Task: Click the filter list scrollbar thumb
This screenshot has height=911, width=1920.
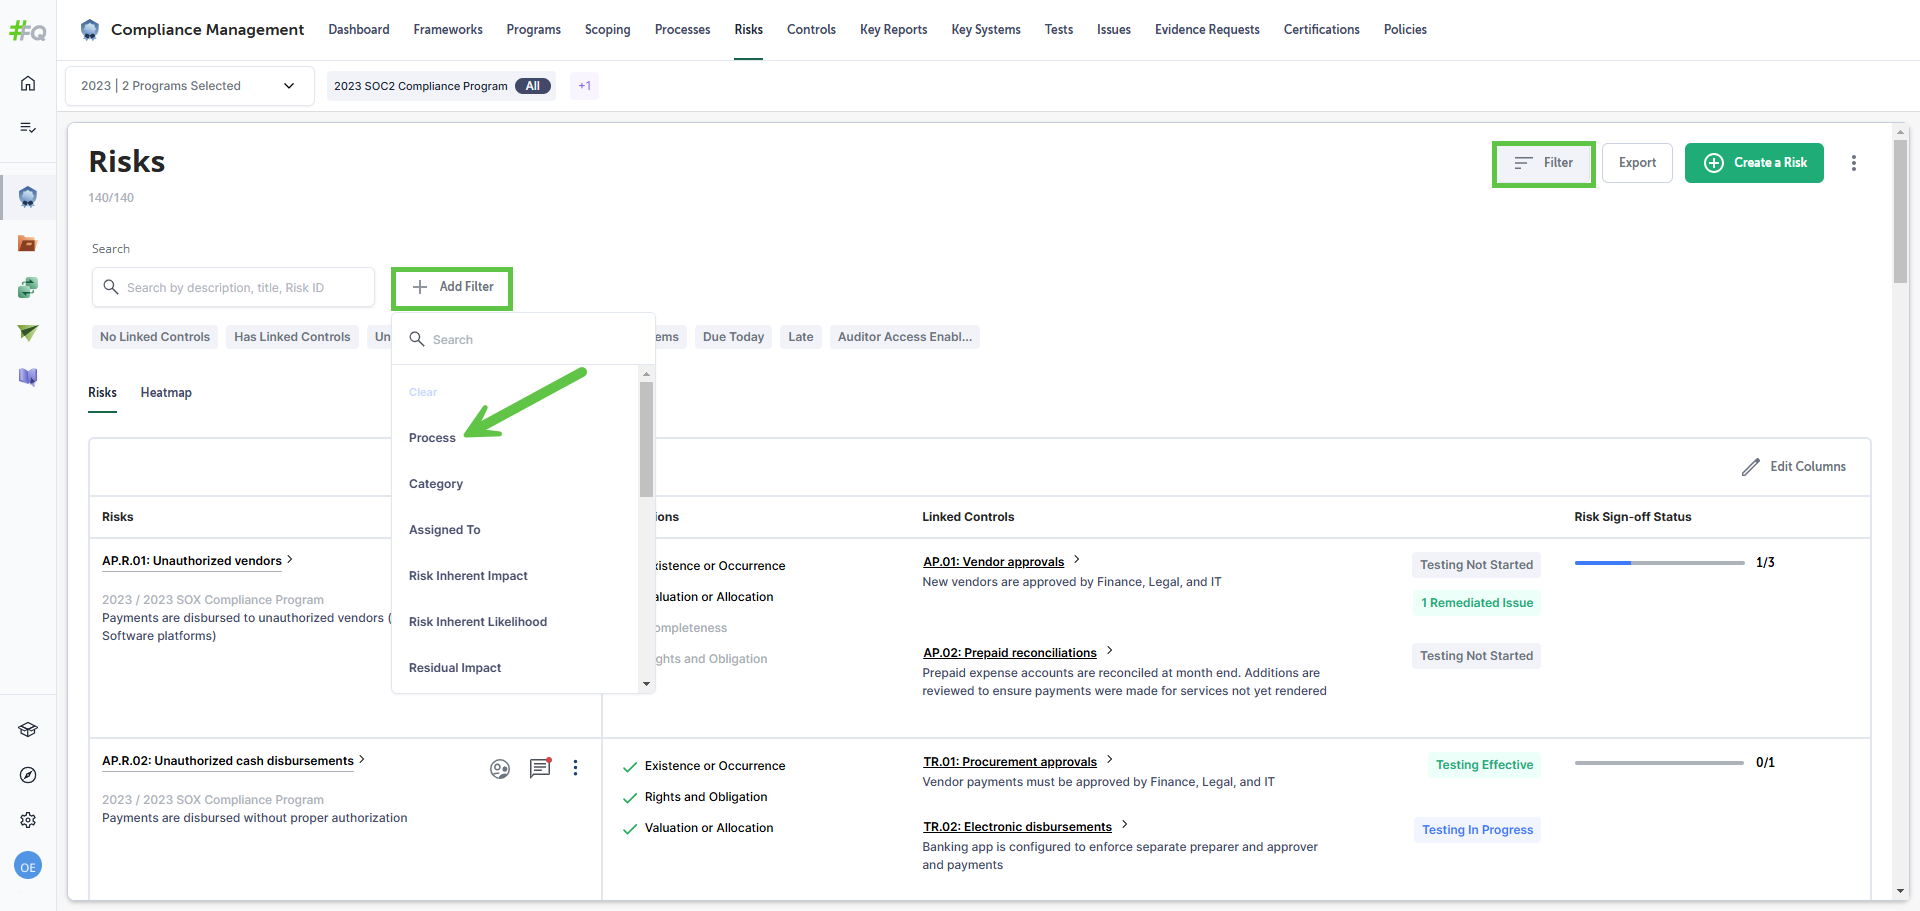Action: coord(647,438)
